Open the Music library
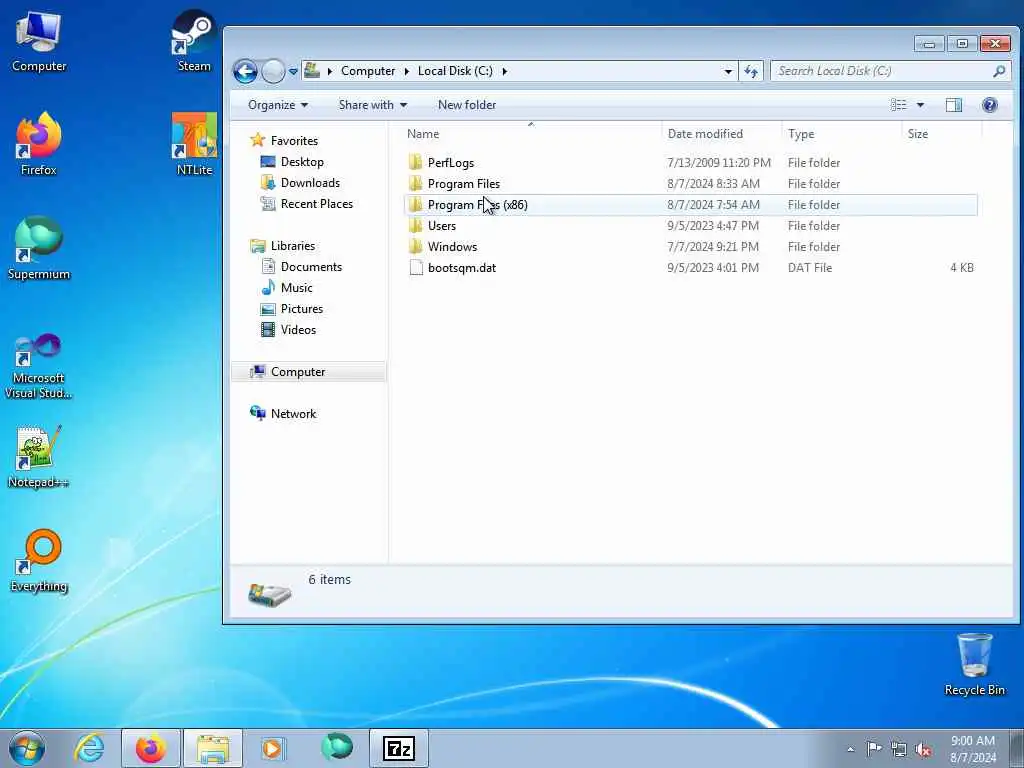 point(287,288)
